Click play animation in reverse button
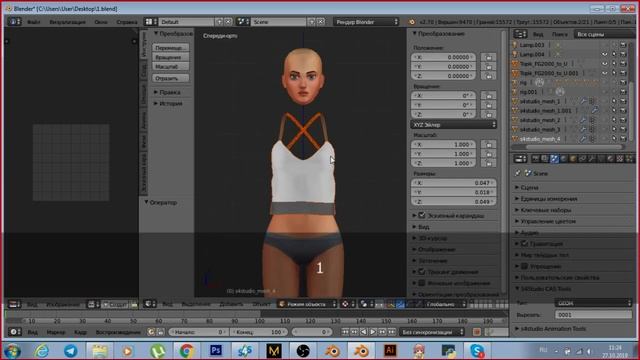 tap(364, 332)
